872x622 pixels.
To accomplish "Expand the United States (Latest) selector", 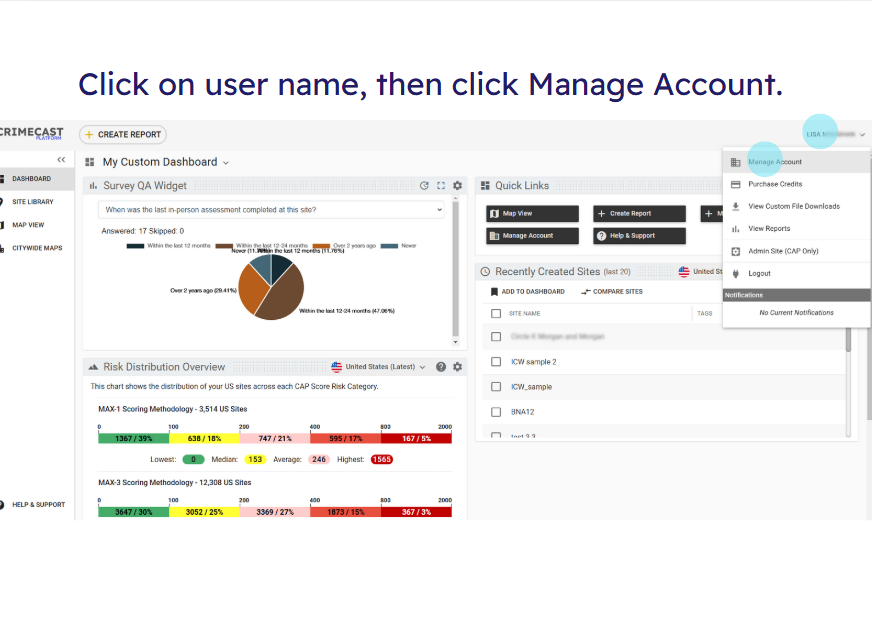I will pos(380,367).
